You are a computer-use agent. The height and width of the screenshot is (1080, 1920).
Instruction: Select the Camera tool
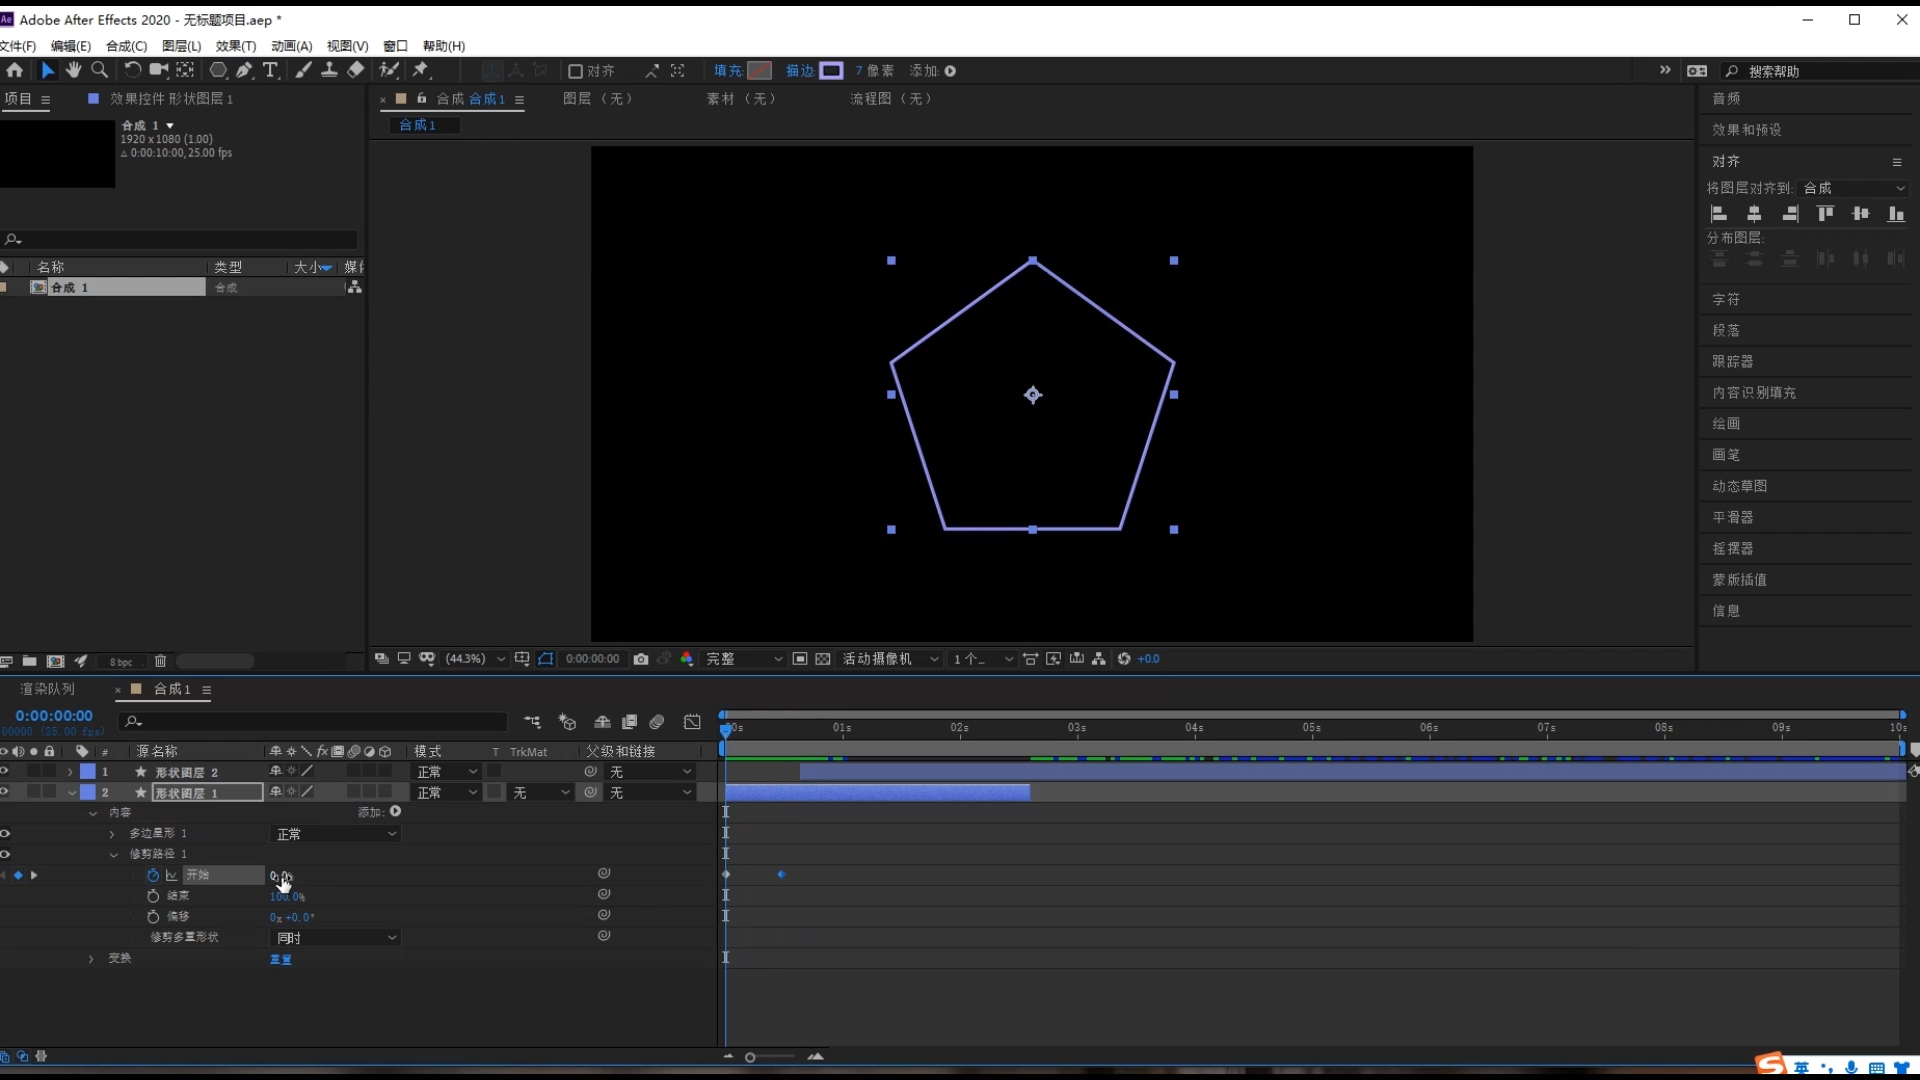[x=158, y=70]
